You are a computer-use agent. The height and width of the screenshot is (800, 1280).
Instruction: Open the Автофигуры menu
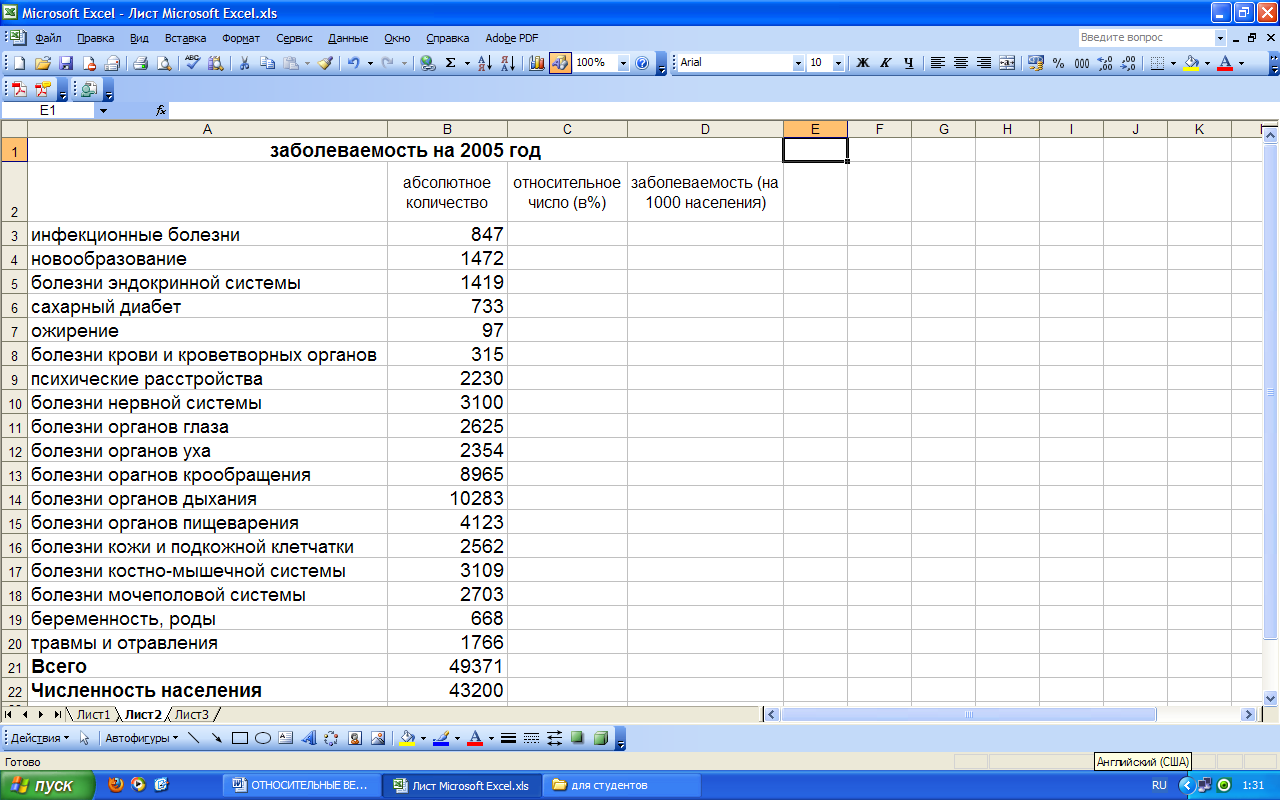click(x=142, y=738)
